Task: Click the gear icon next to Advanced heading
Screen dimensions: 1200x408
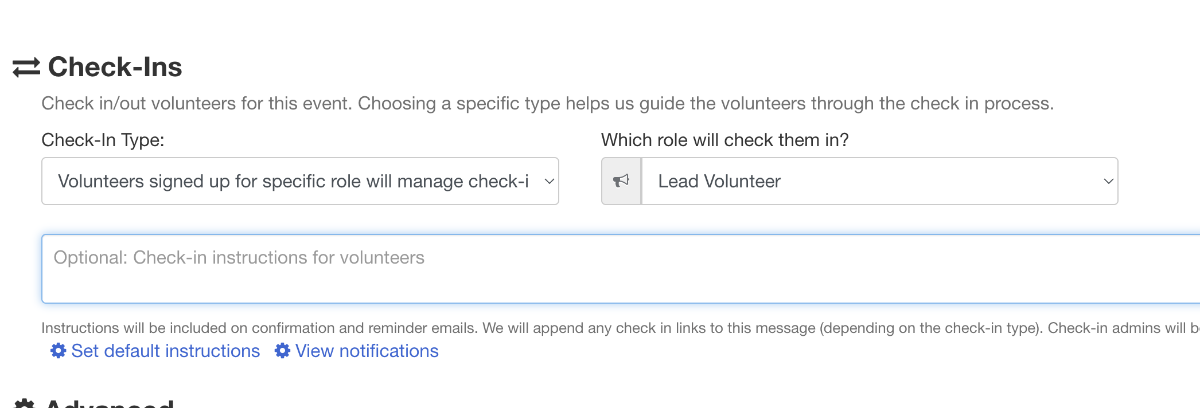Action: pos(26,404)
